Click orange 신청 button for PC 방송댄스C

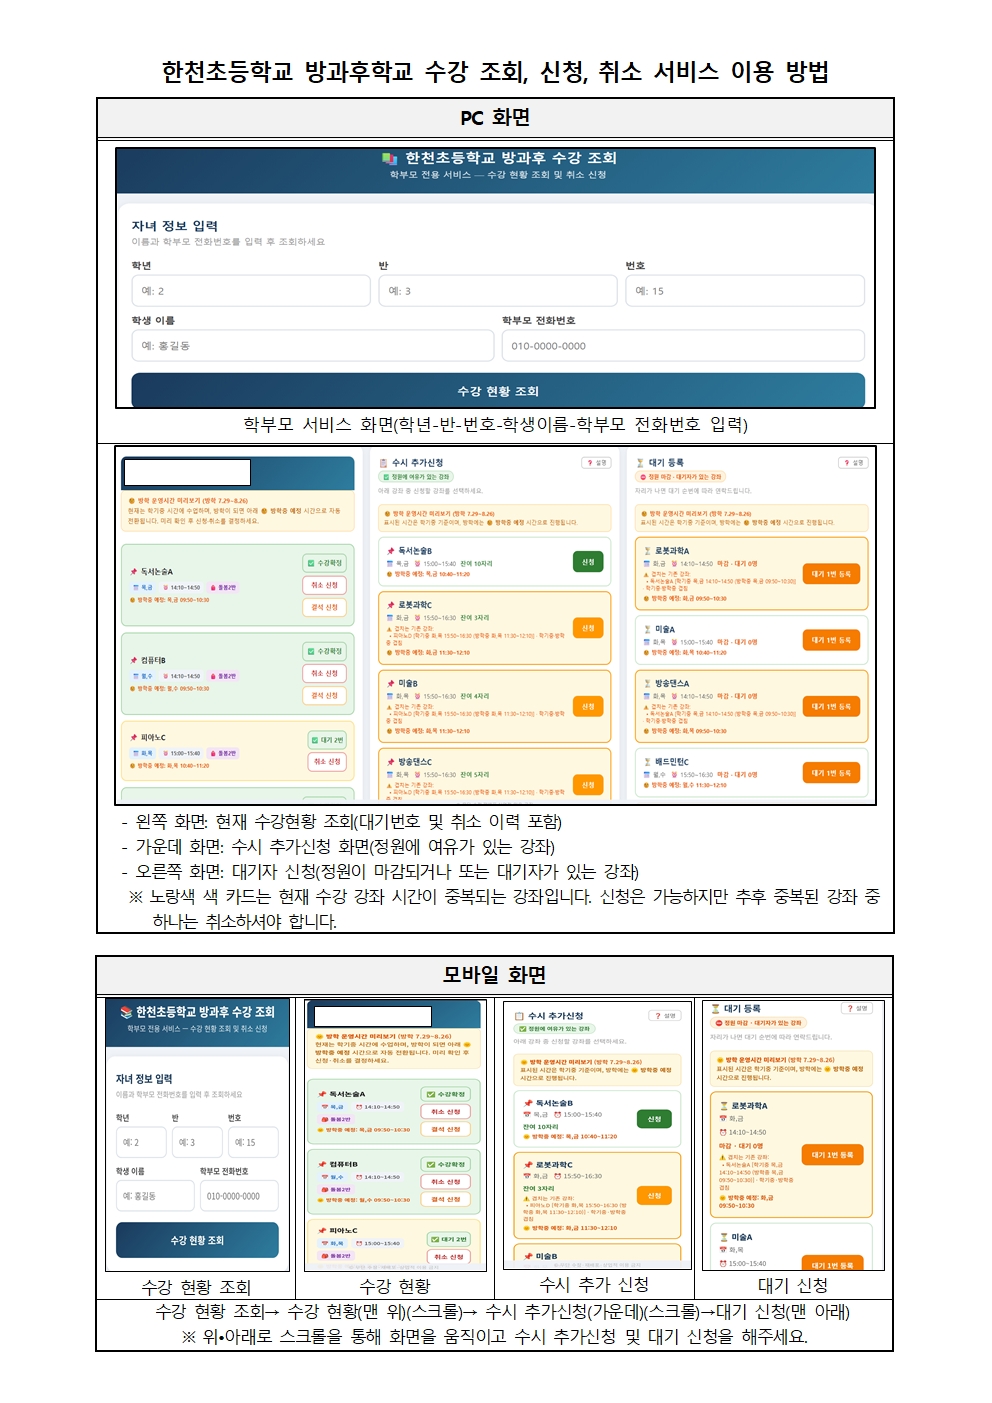[x=588, y=785]
